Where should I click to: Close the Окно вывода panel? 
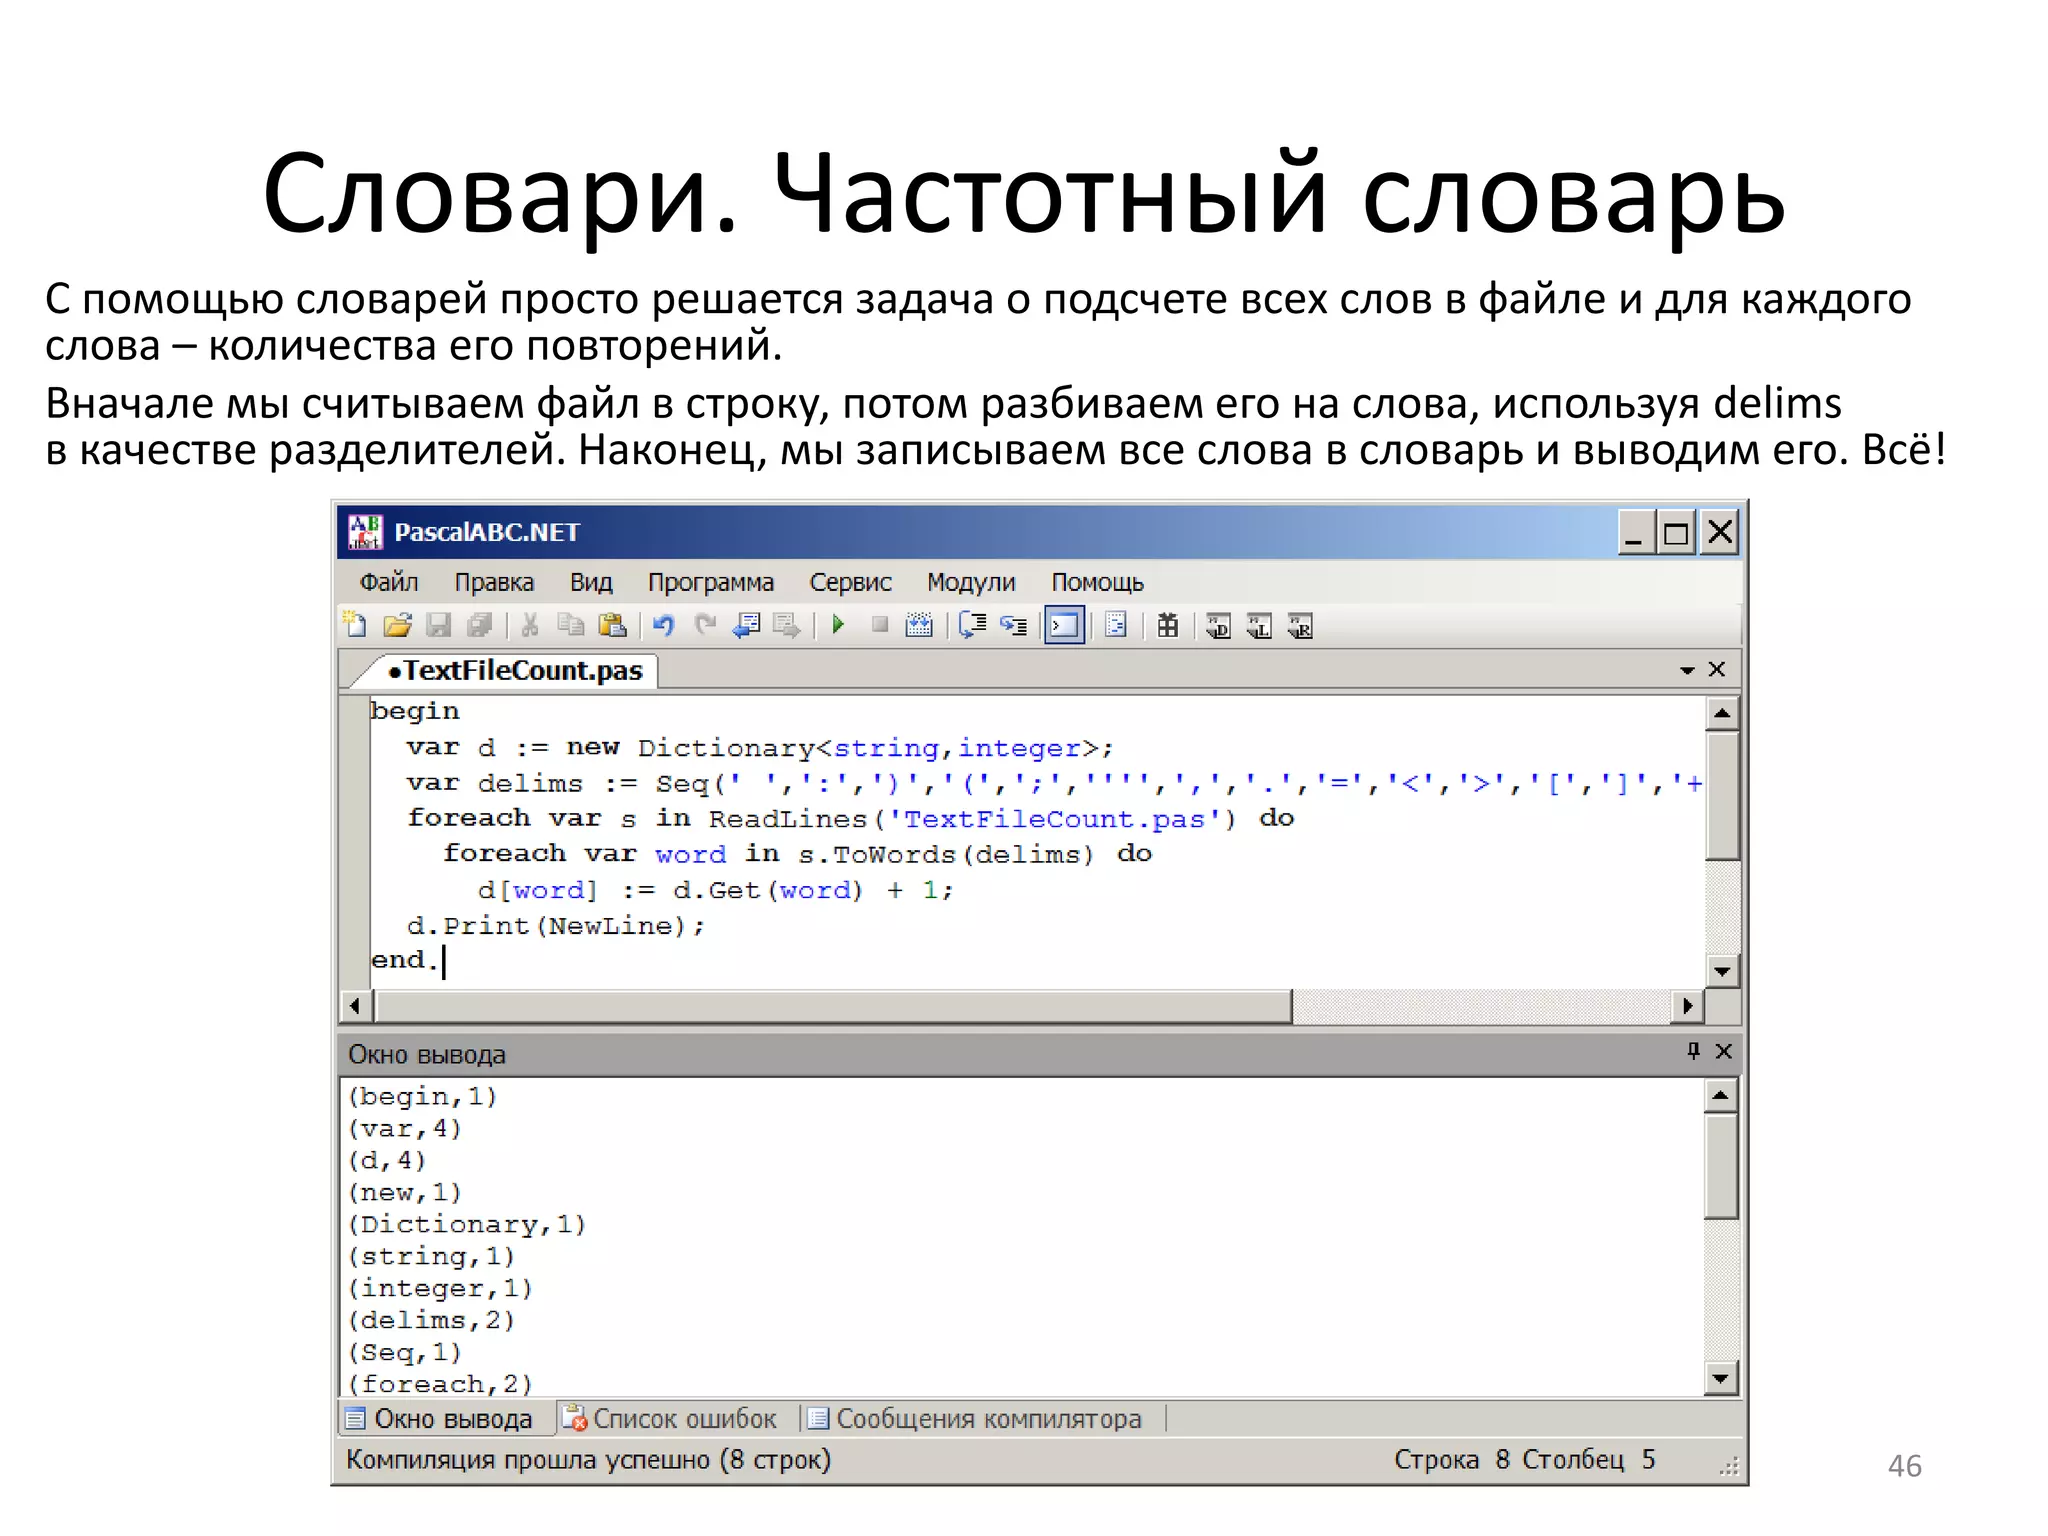pyautogui.click(x=1723, y=1051)
